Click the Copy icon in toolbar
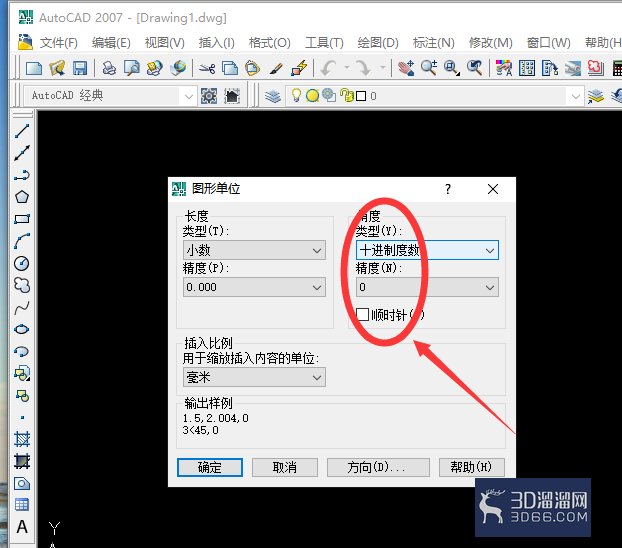 tap(229, 68)
